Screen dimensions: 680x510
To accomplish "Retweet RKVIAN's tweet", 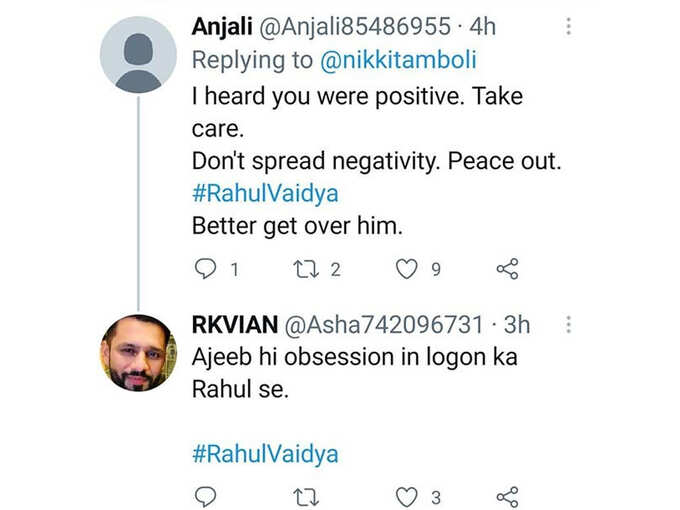I will coord(306,497).
